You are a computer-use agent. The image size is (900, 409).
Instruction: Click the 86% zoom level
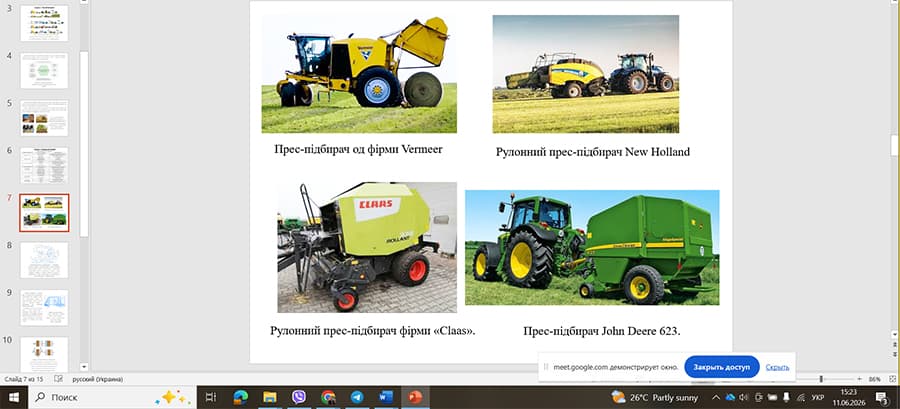[x=875, y=379]
